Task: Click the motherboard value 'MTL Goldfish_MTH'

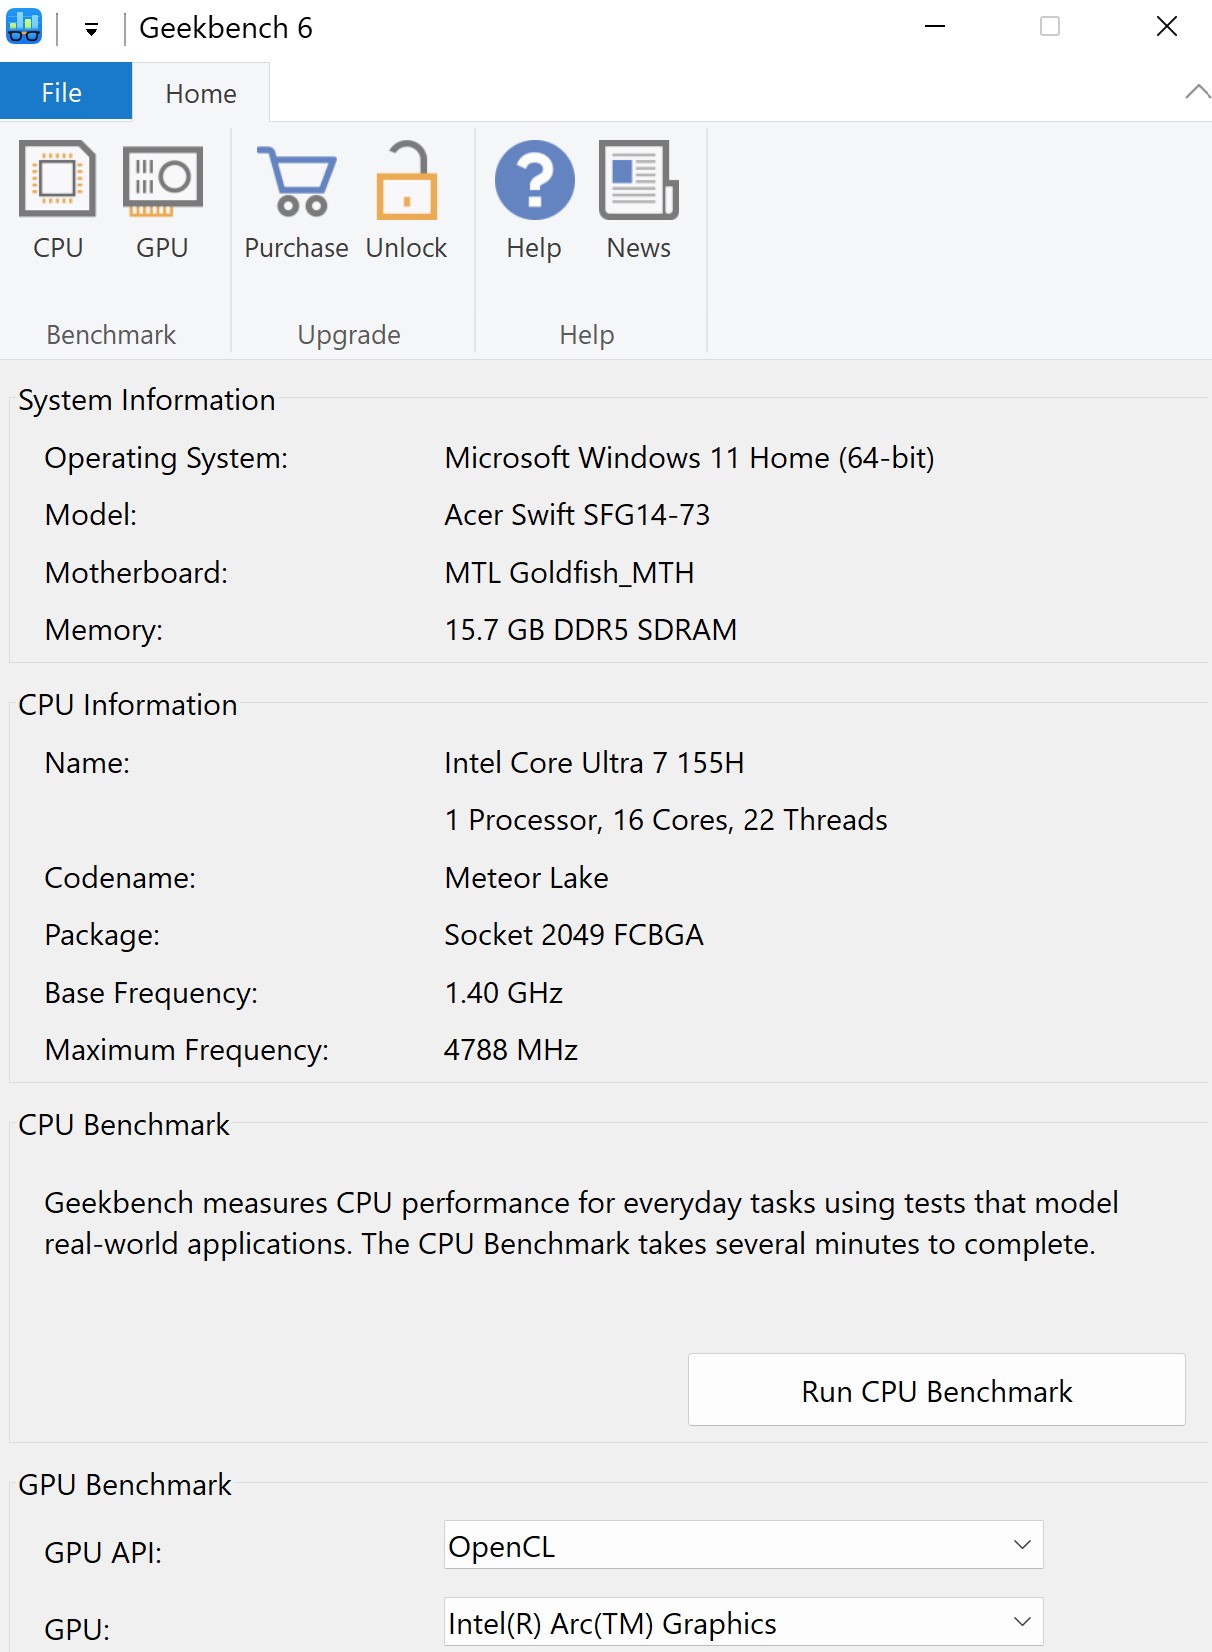Action: click(570, 573)
